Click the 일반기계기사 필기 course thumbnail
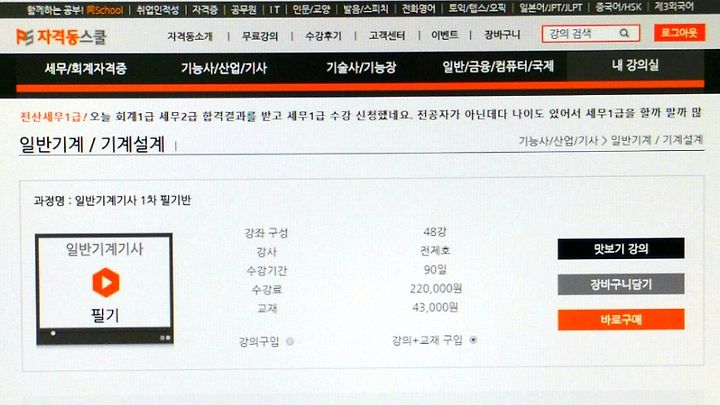This screenshot has height=405, width=720. (x=105, y=289)
